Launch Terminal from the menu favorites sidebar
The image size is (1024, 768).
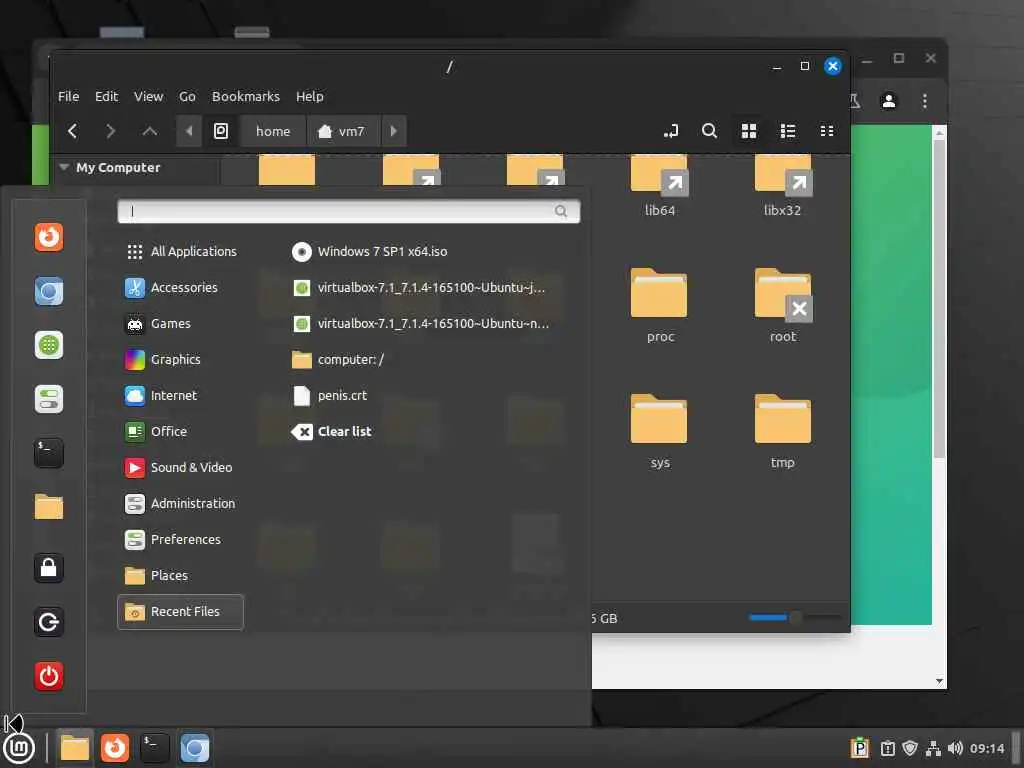[49, 453]
